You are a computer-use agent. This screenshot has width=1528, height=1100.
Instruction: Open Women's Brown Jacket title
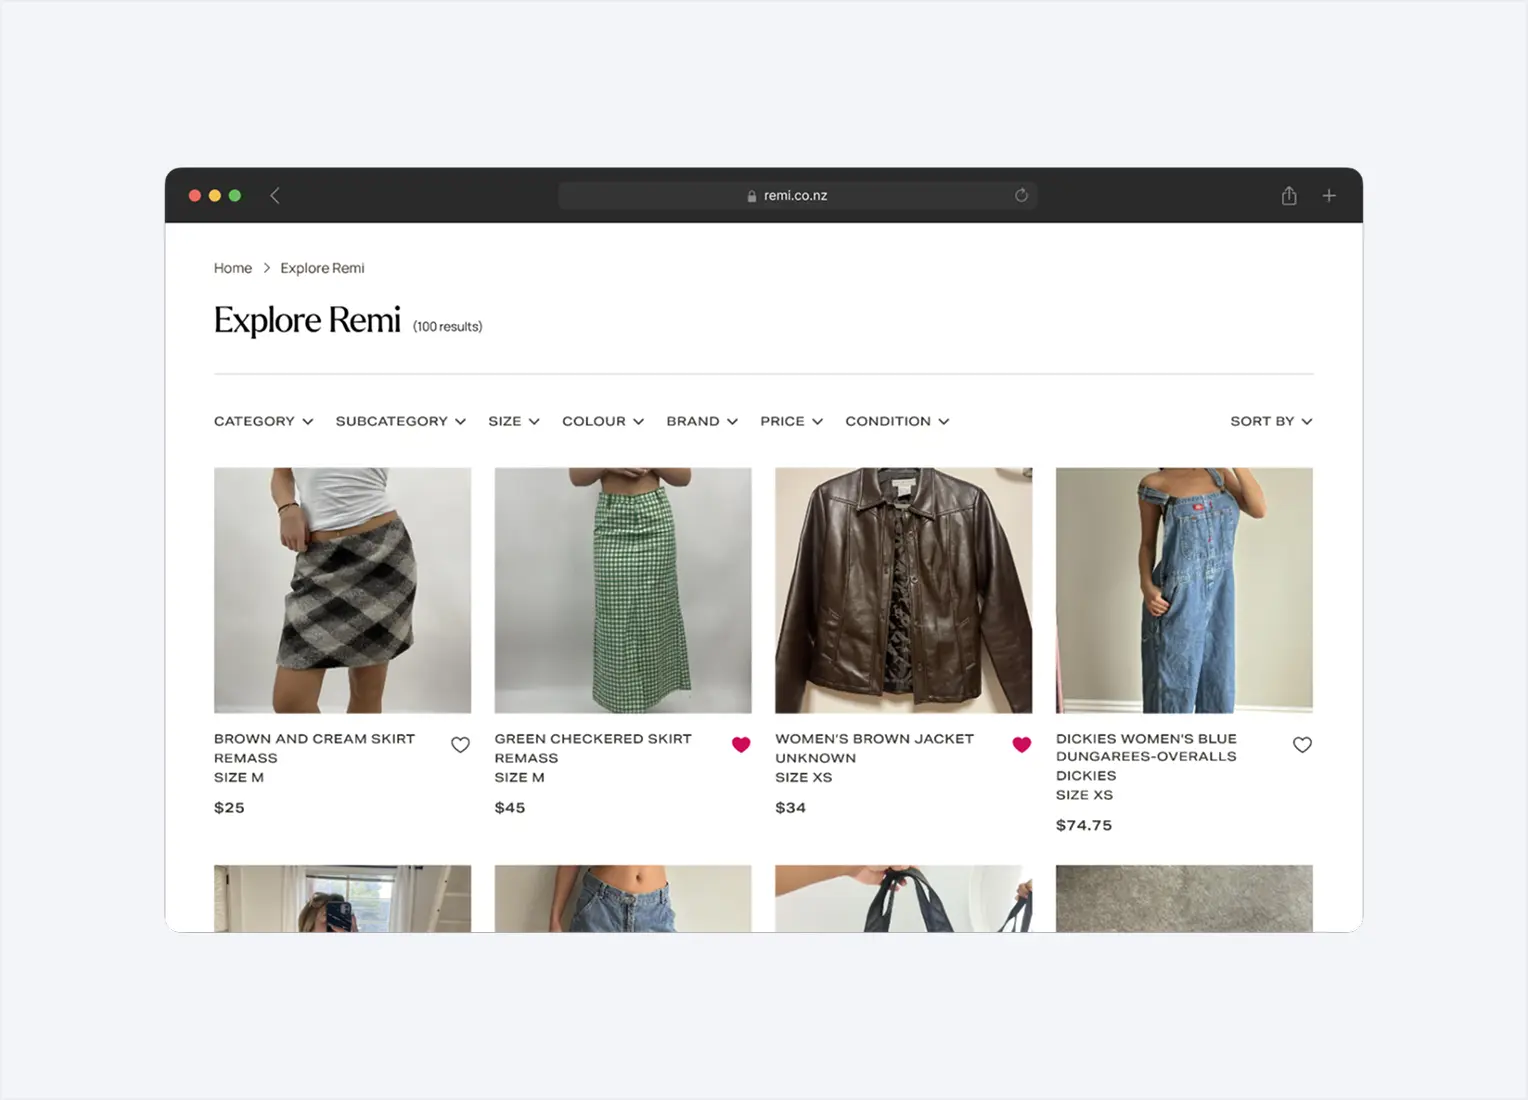point(874,739)
